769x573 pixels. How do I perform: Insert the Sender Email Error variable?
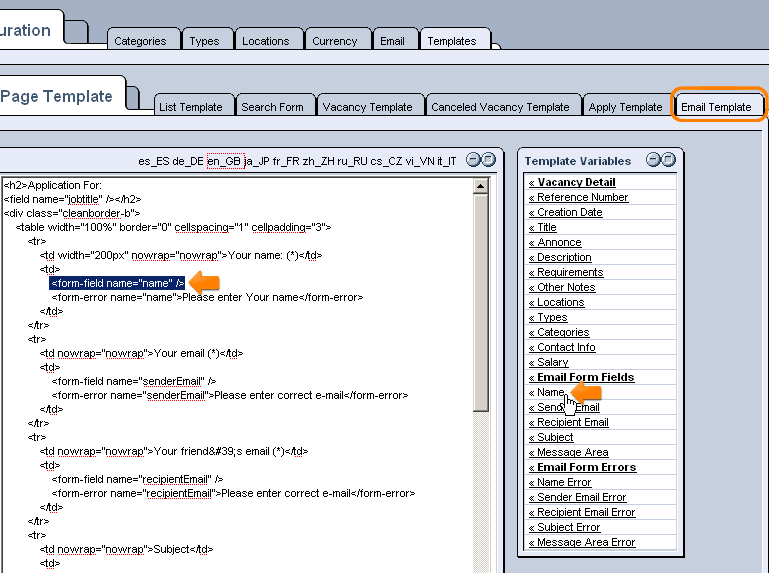coord(577,497)
